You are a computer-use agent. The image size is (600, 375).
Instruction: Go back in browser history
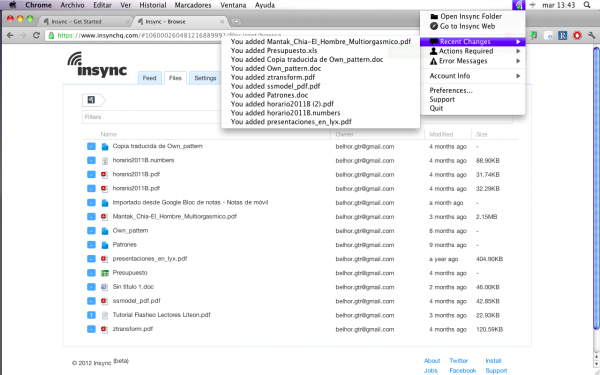point(10,35)
